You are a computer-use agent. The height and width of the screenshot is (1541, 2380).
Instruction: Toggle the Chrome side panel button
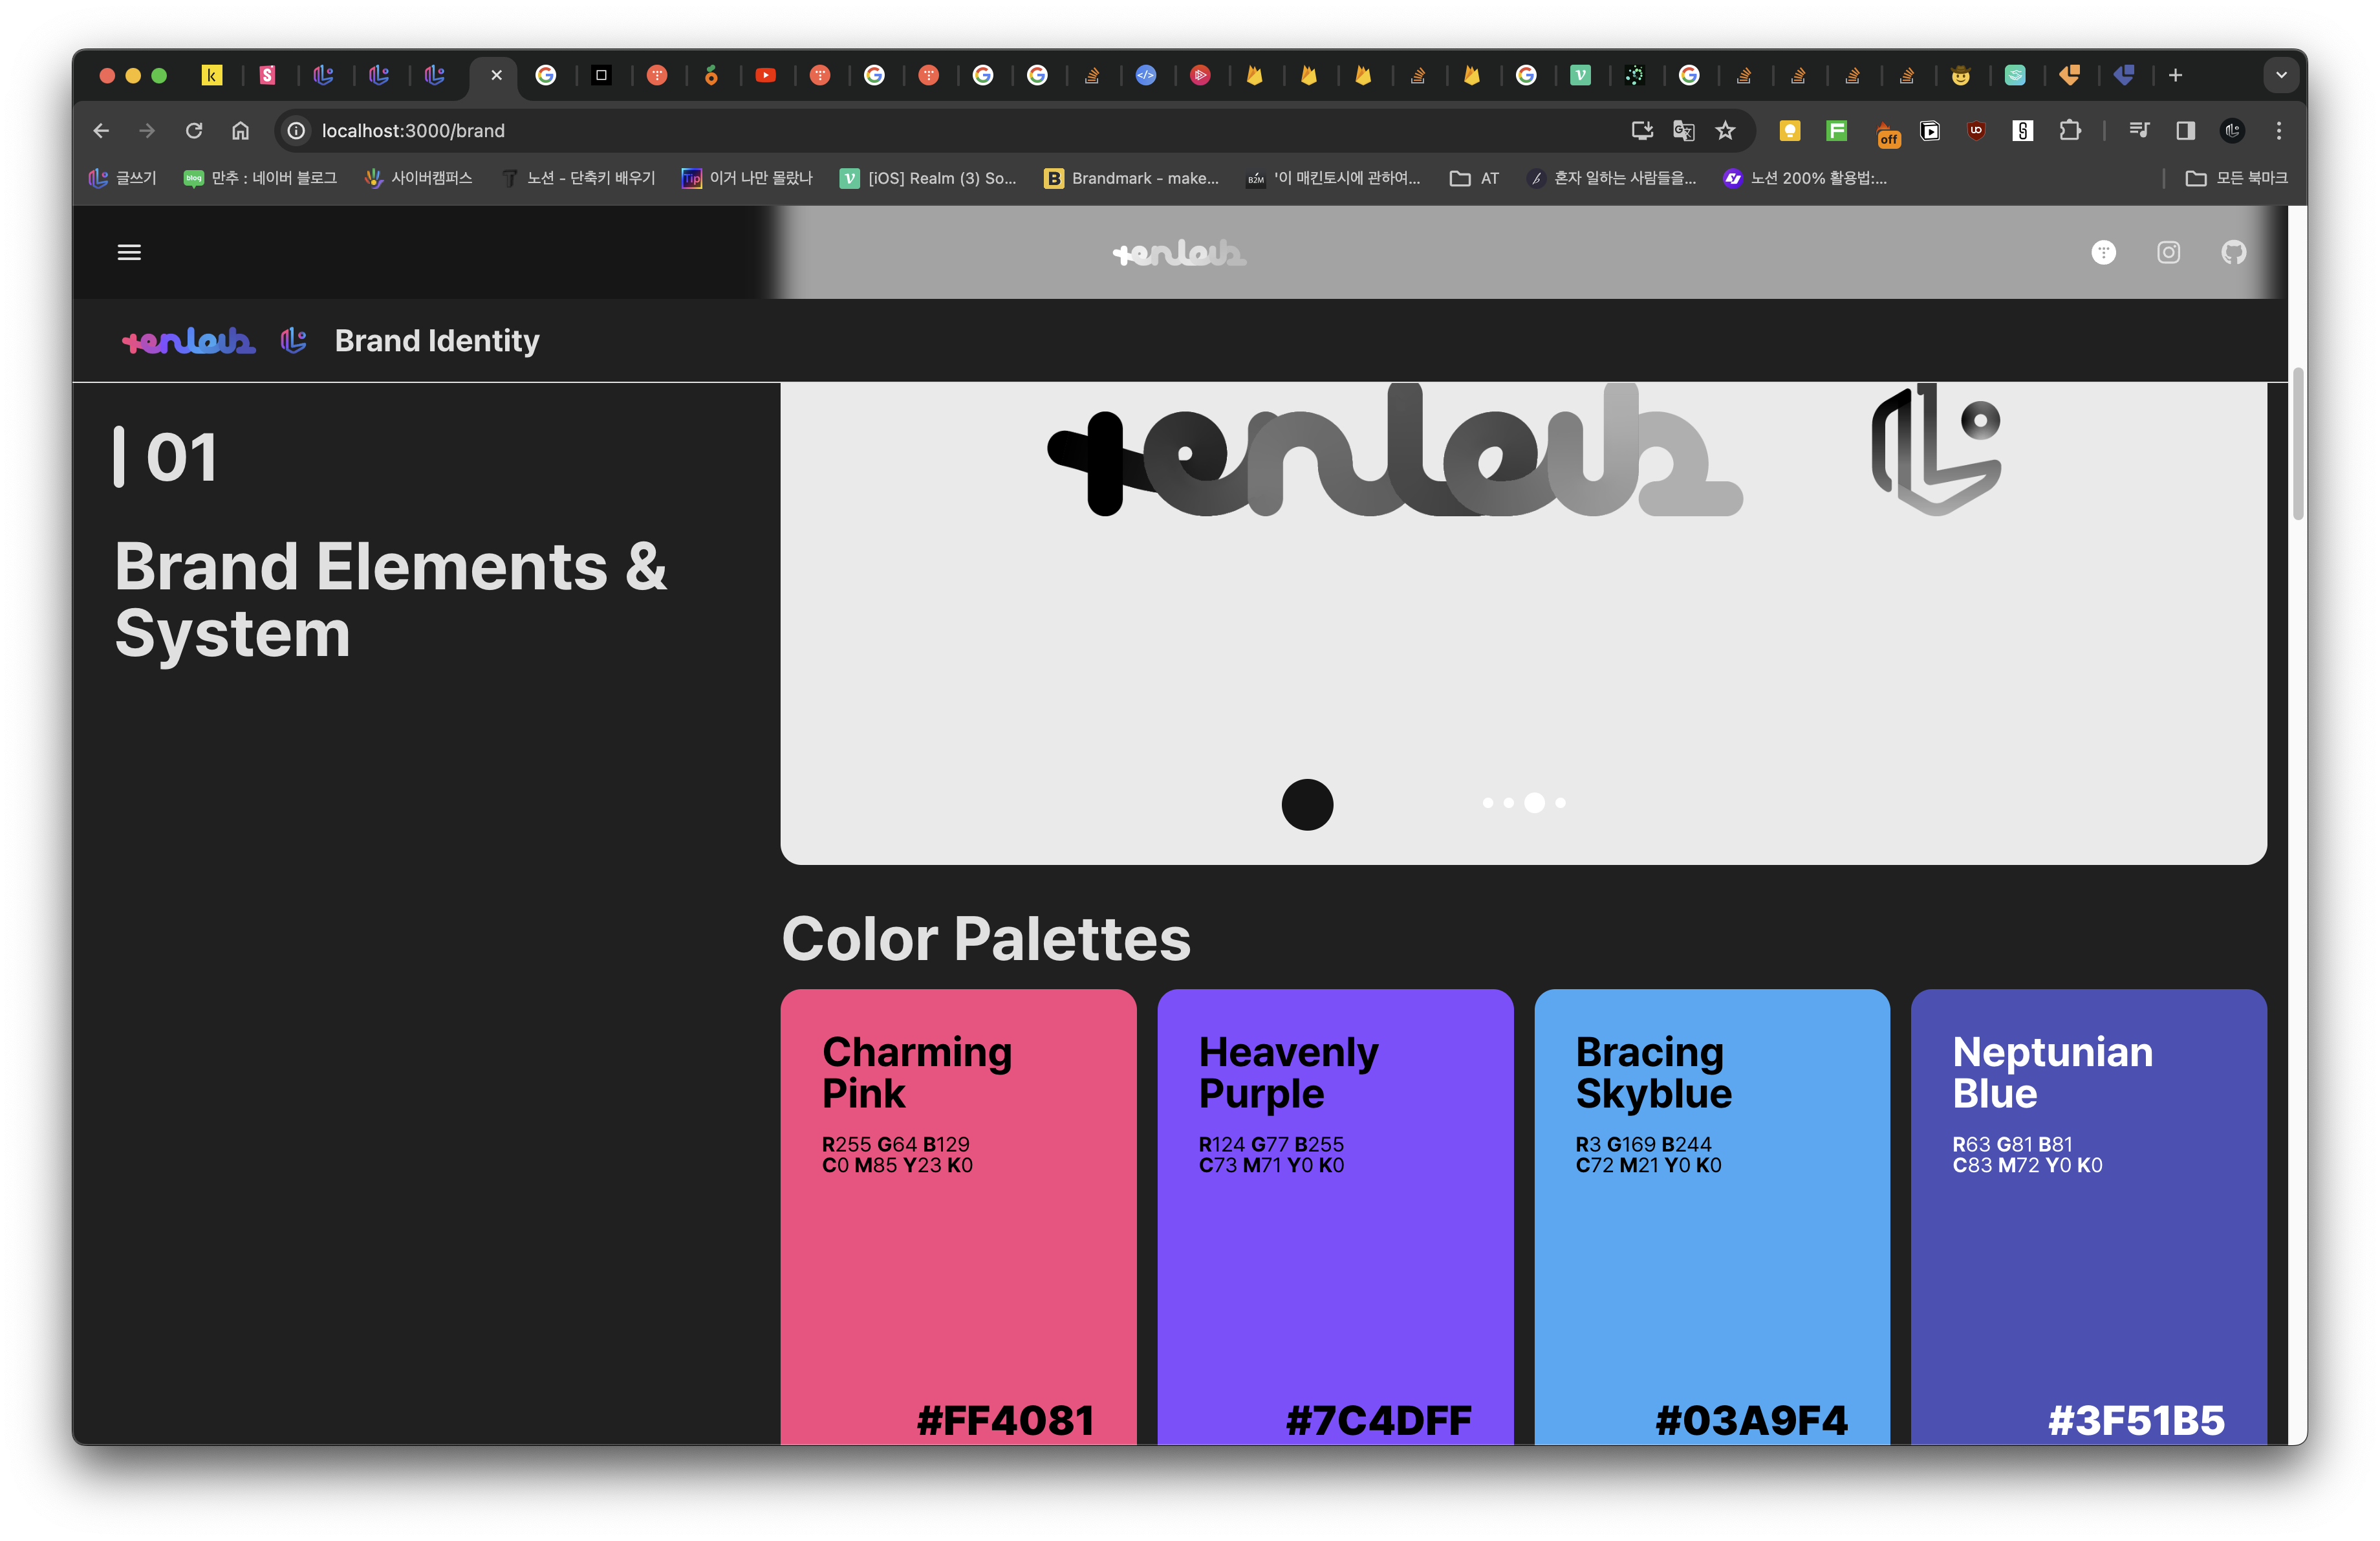tap(2186, 130)
